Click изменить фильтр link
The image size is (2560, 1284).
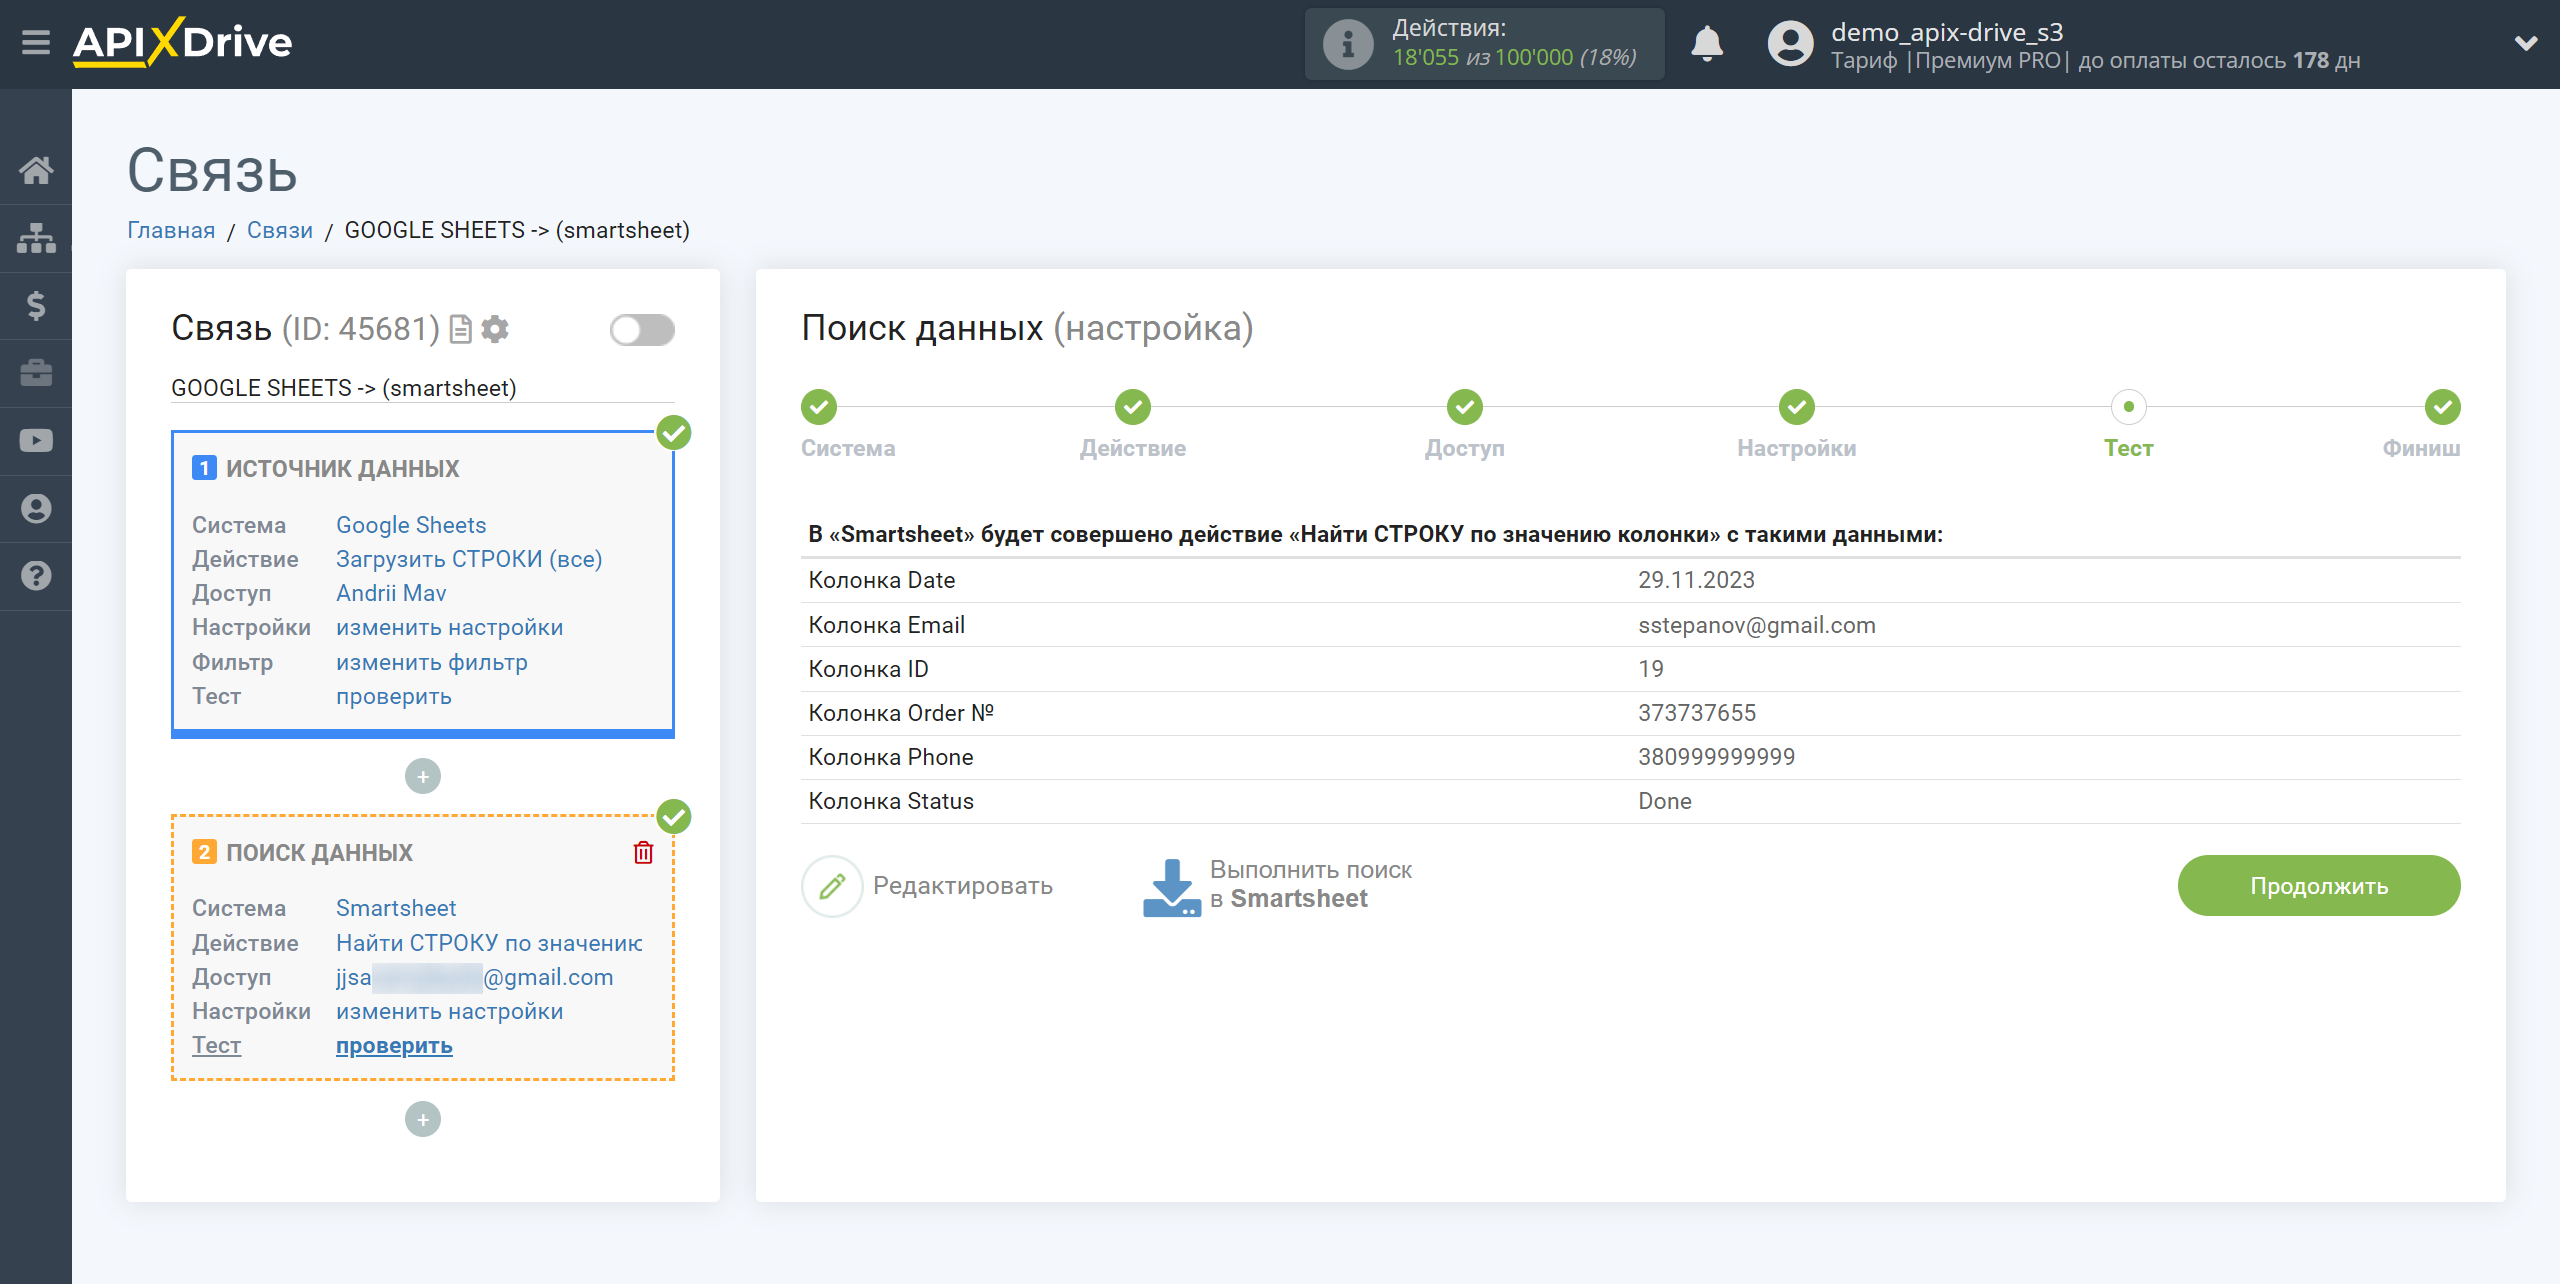coord(432,662)
